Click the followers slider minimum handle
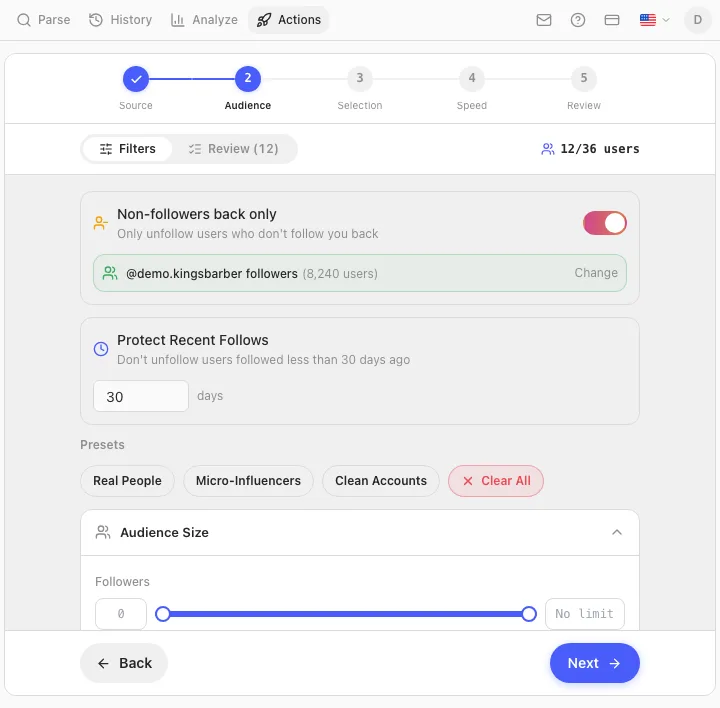720x708 pixels. [163, 614]
